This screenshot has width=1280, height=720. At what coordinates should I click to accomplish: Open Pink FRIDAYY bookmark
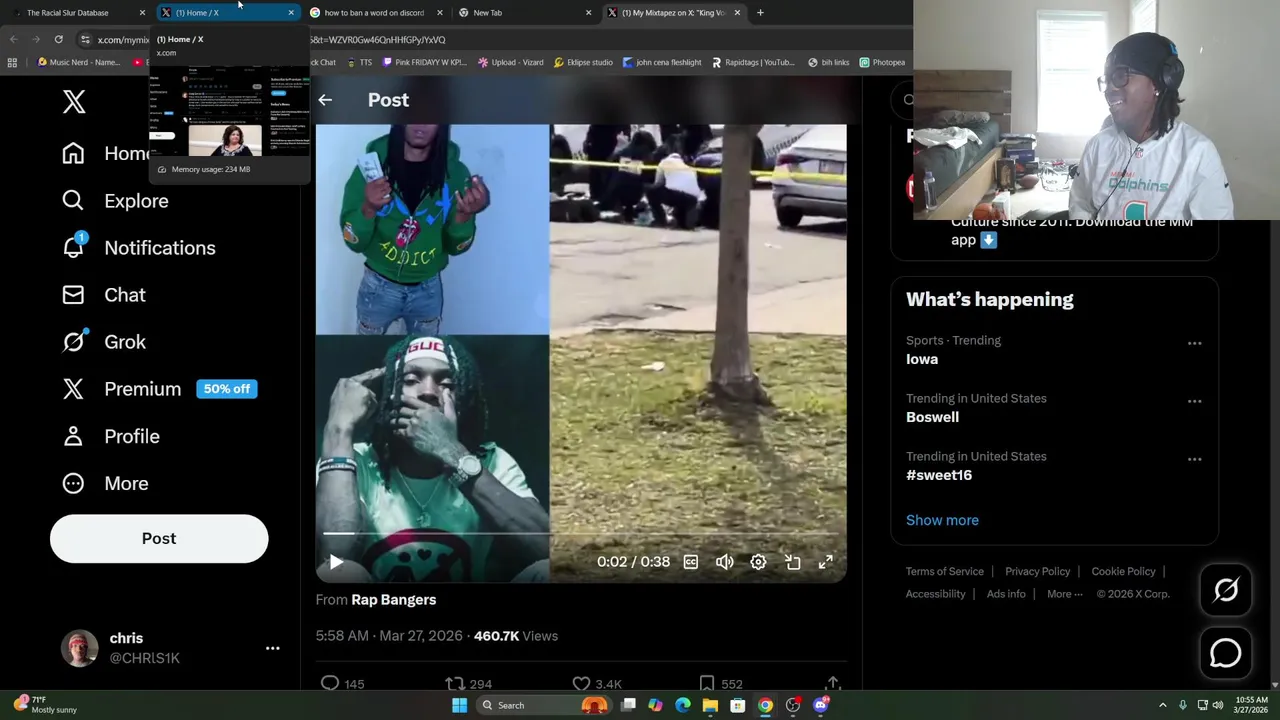click(424, 62)
